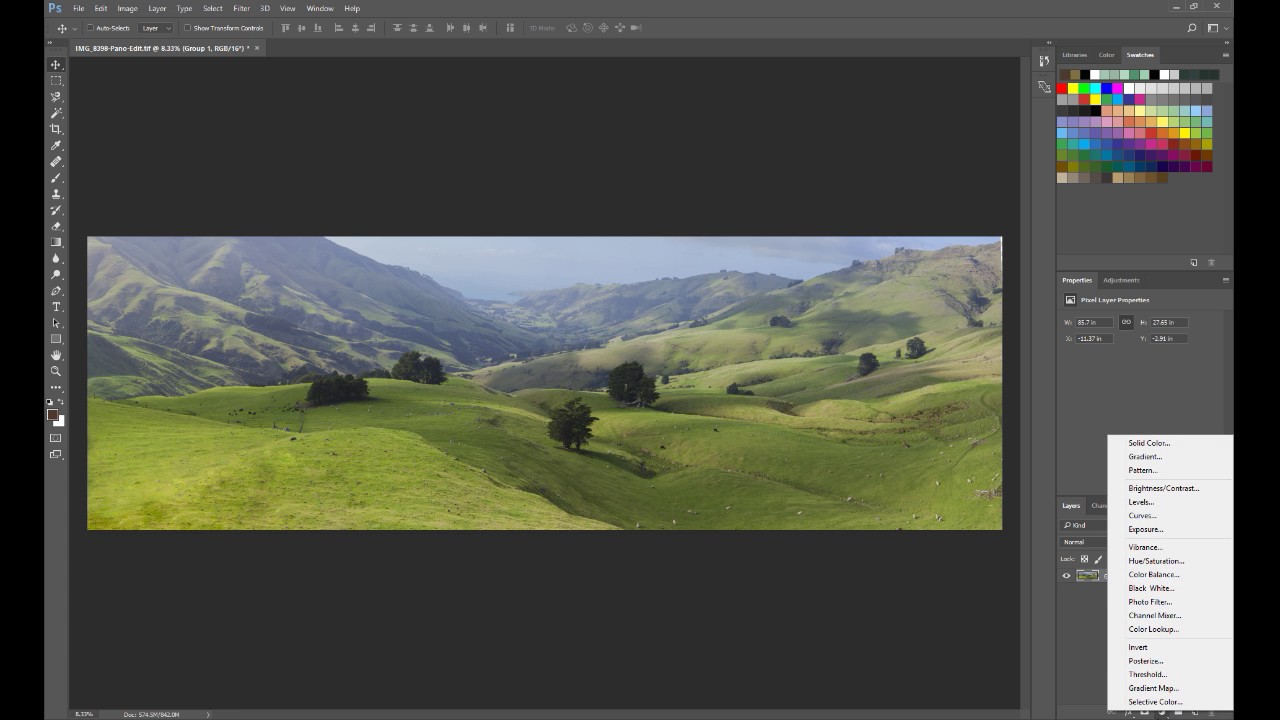Open the Filter menu

[241, 8]
